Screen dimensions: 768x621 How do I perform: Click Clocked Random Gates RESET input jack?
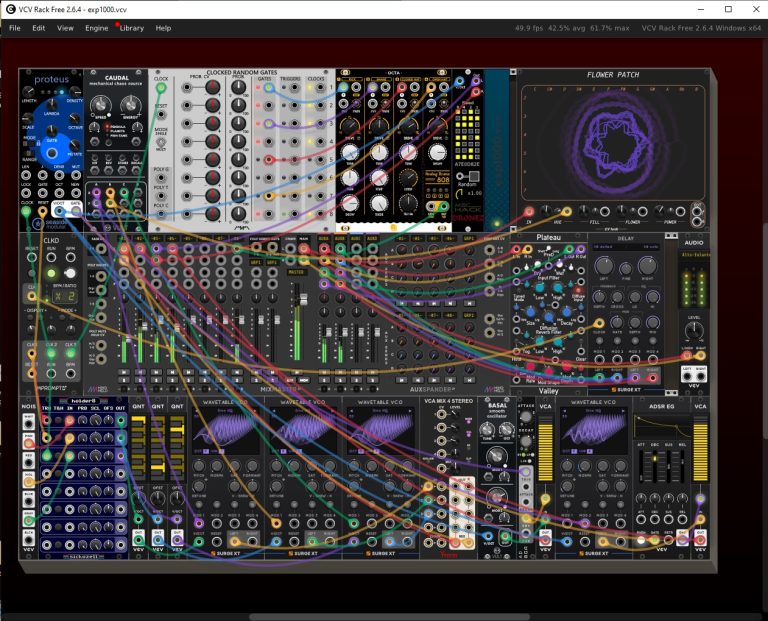point(161,115)
